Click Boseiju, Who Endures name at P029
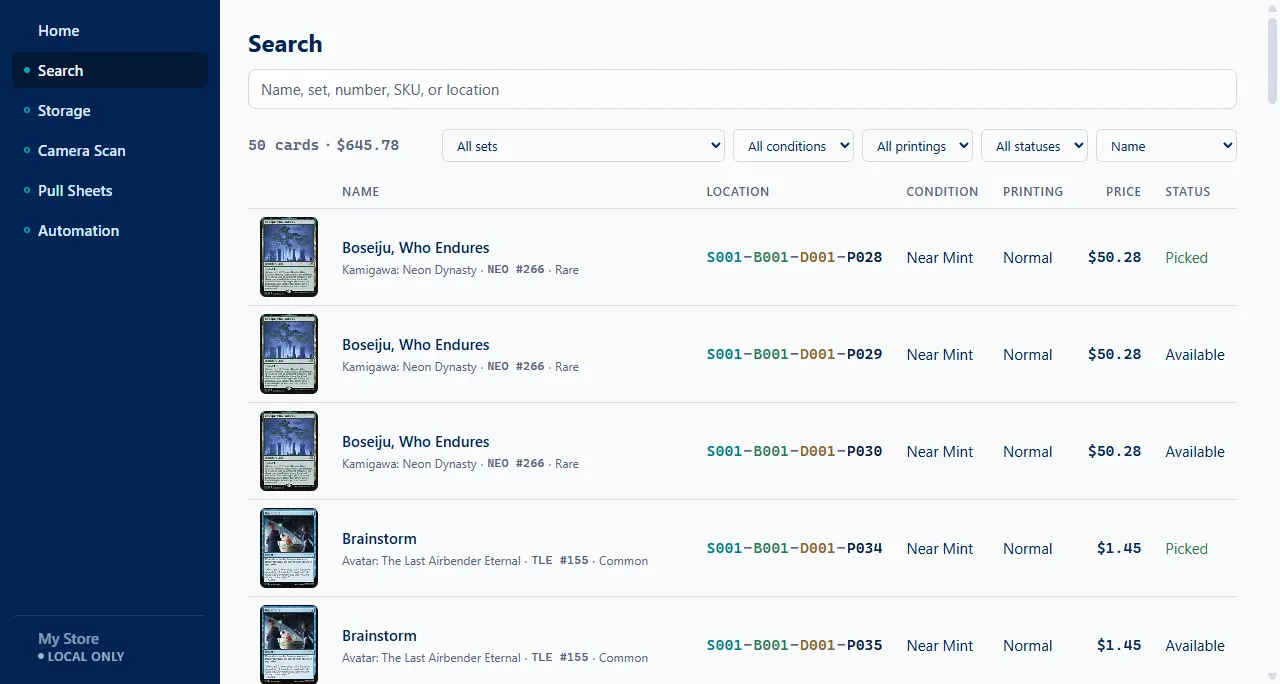The width and height of the screenshot is (1280, 684). (x=416, y=345)
